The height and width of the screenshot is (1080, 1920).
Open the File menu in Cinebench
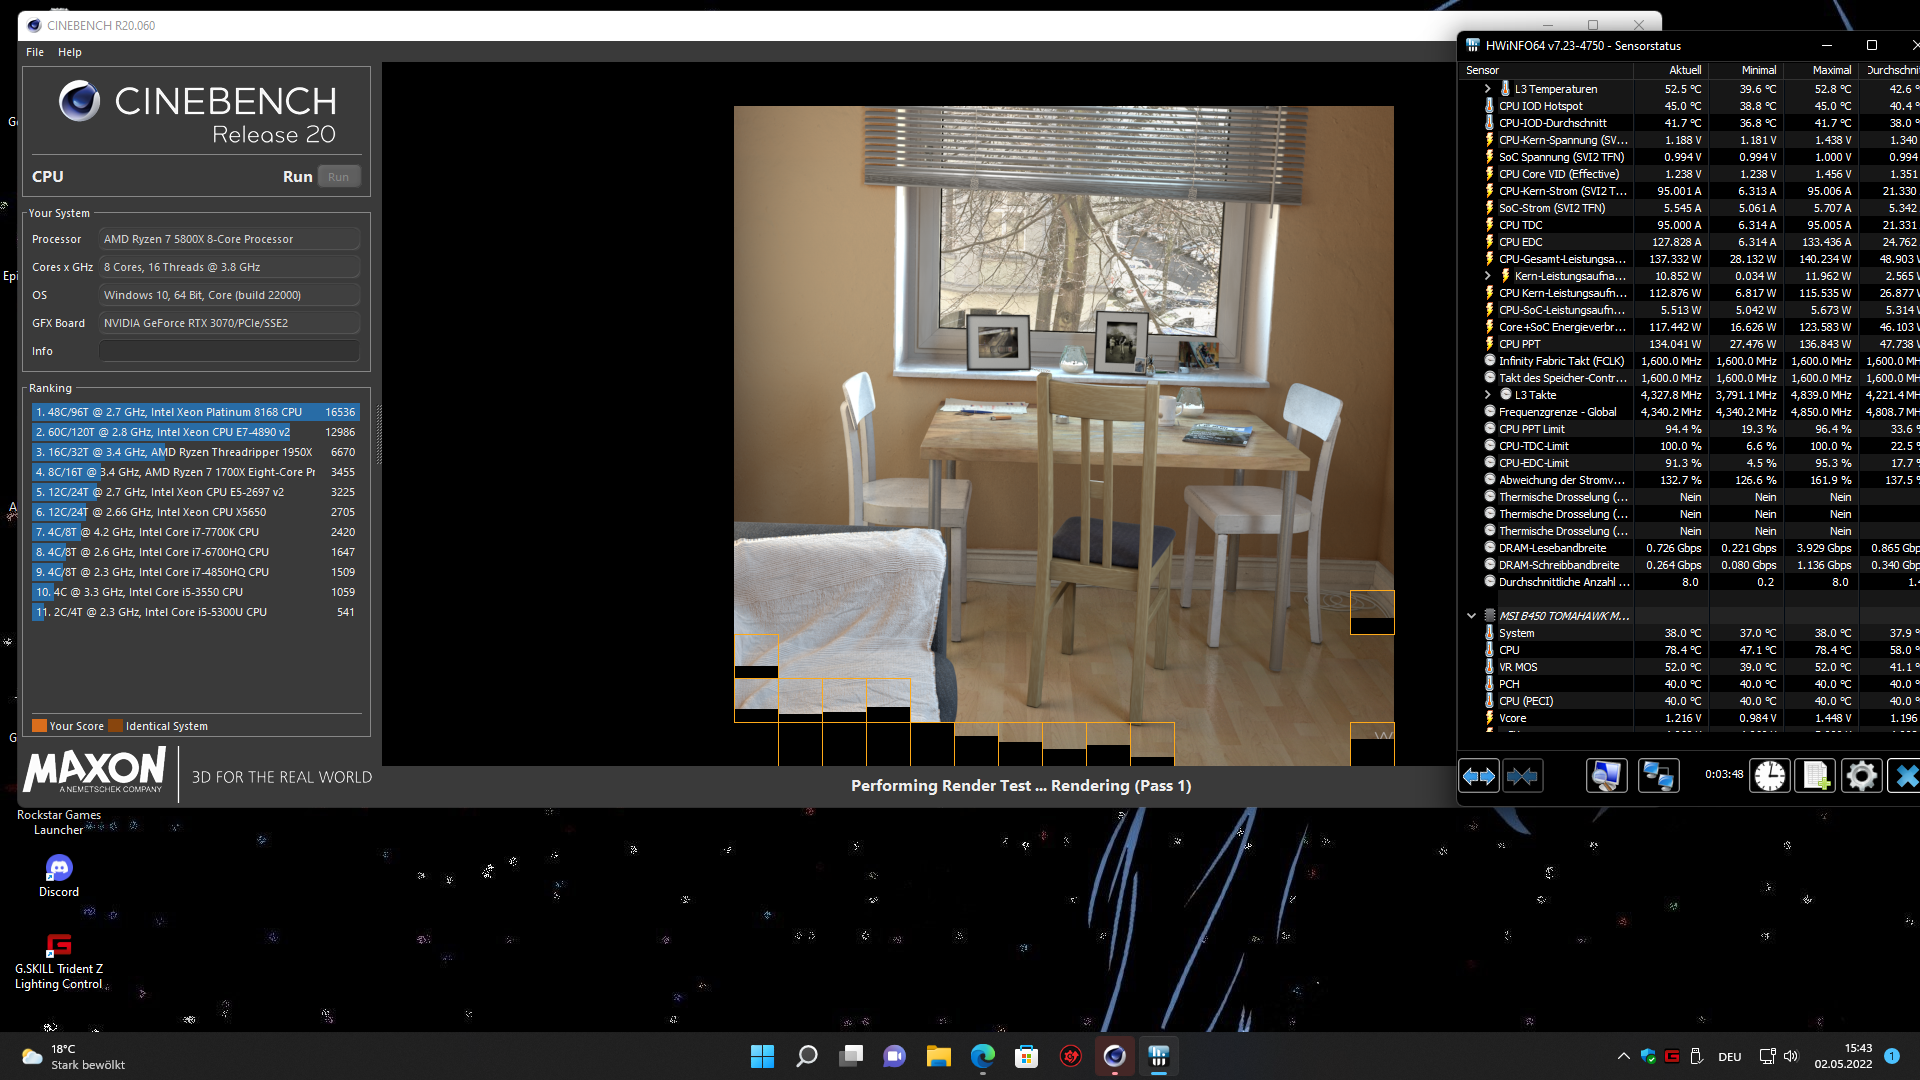[35, 52]
